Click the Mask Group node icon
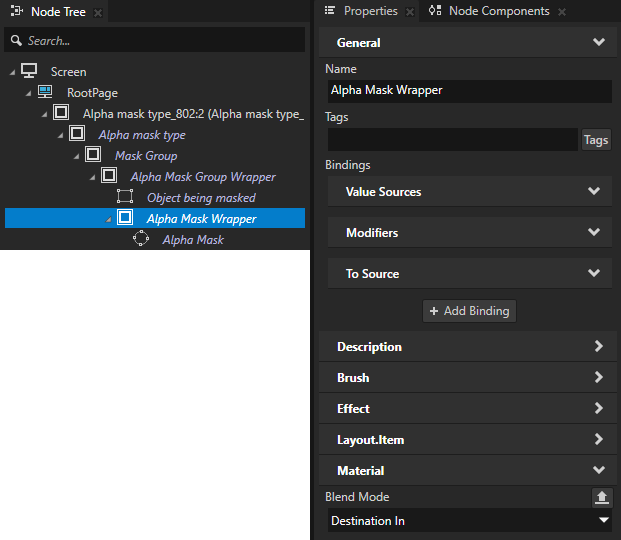This screenshot has width=621, height=540. coord(93,155)
